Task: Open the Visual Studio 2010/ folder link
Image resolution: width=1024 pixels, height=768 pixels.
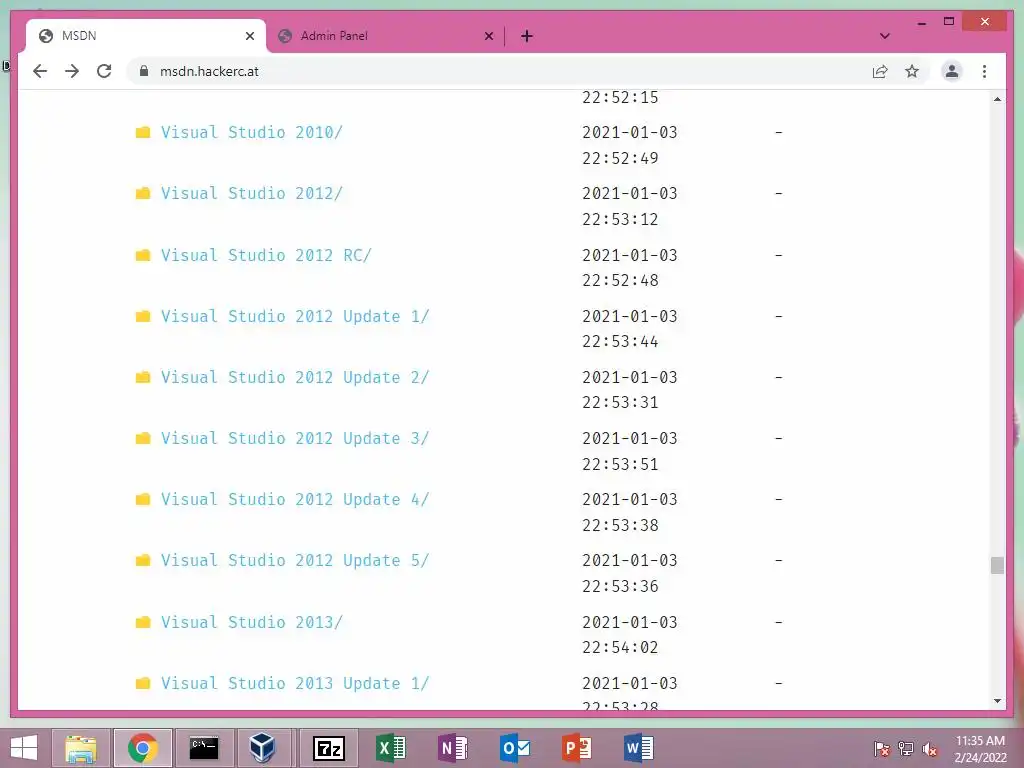Action: pos(251,132)
